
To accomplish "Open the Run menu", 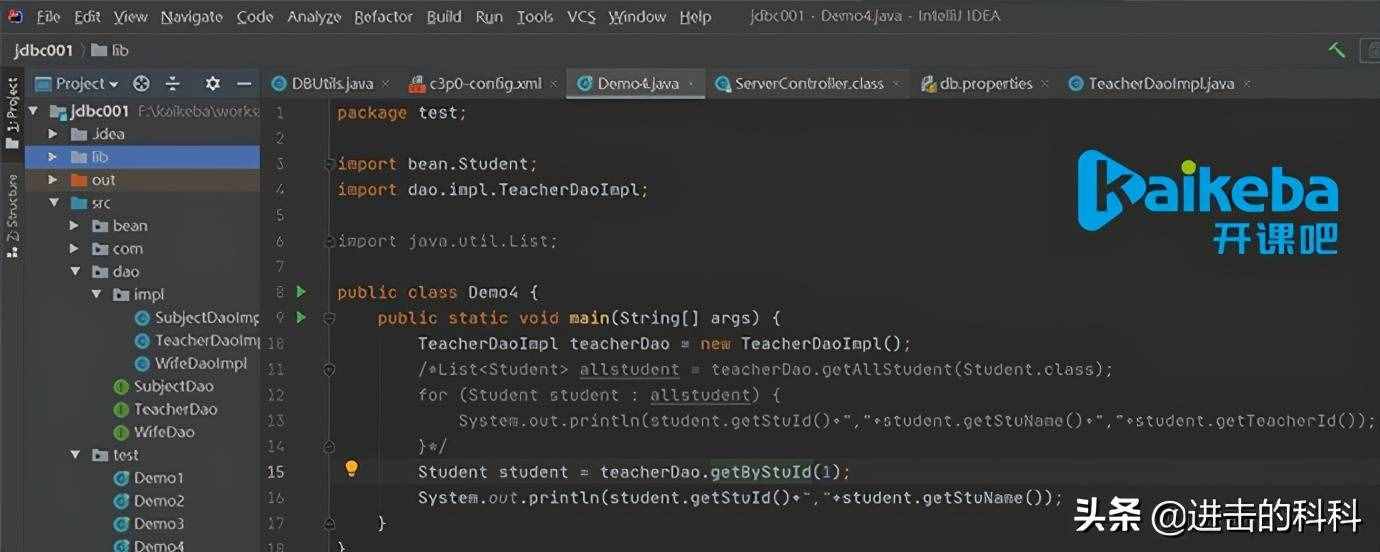I will click(489, 17).
